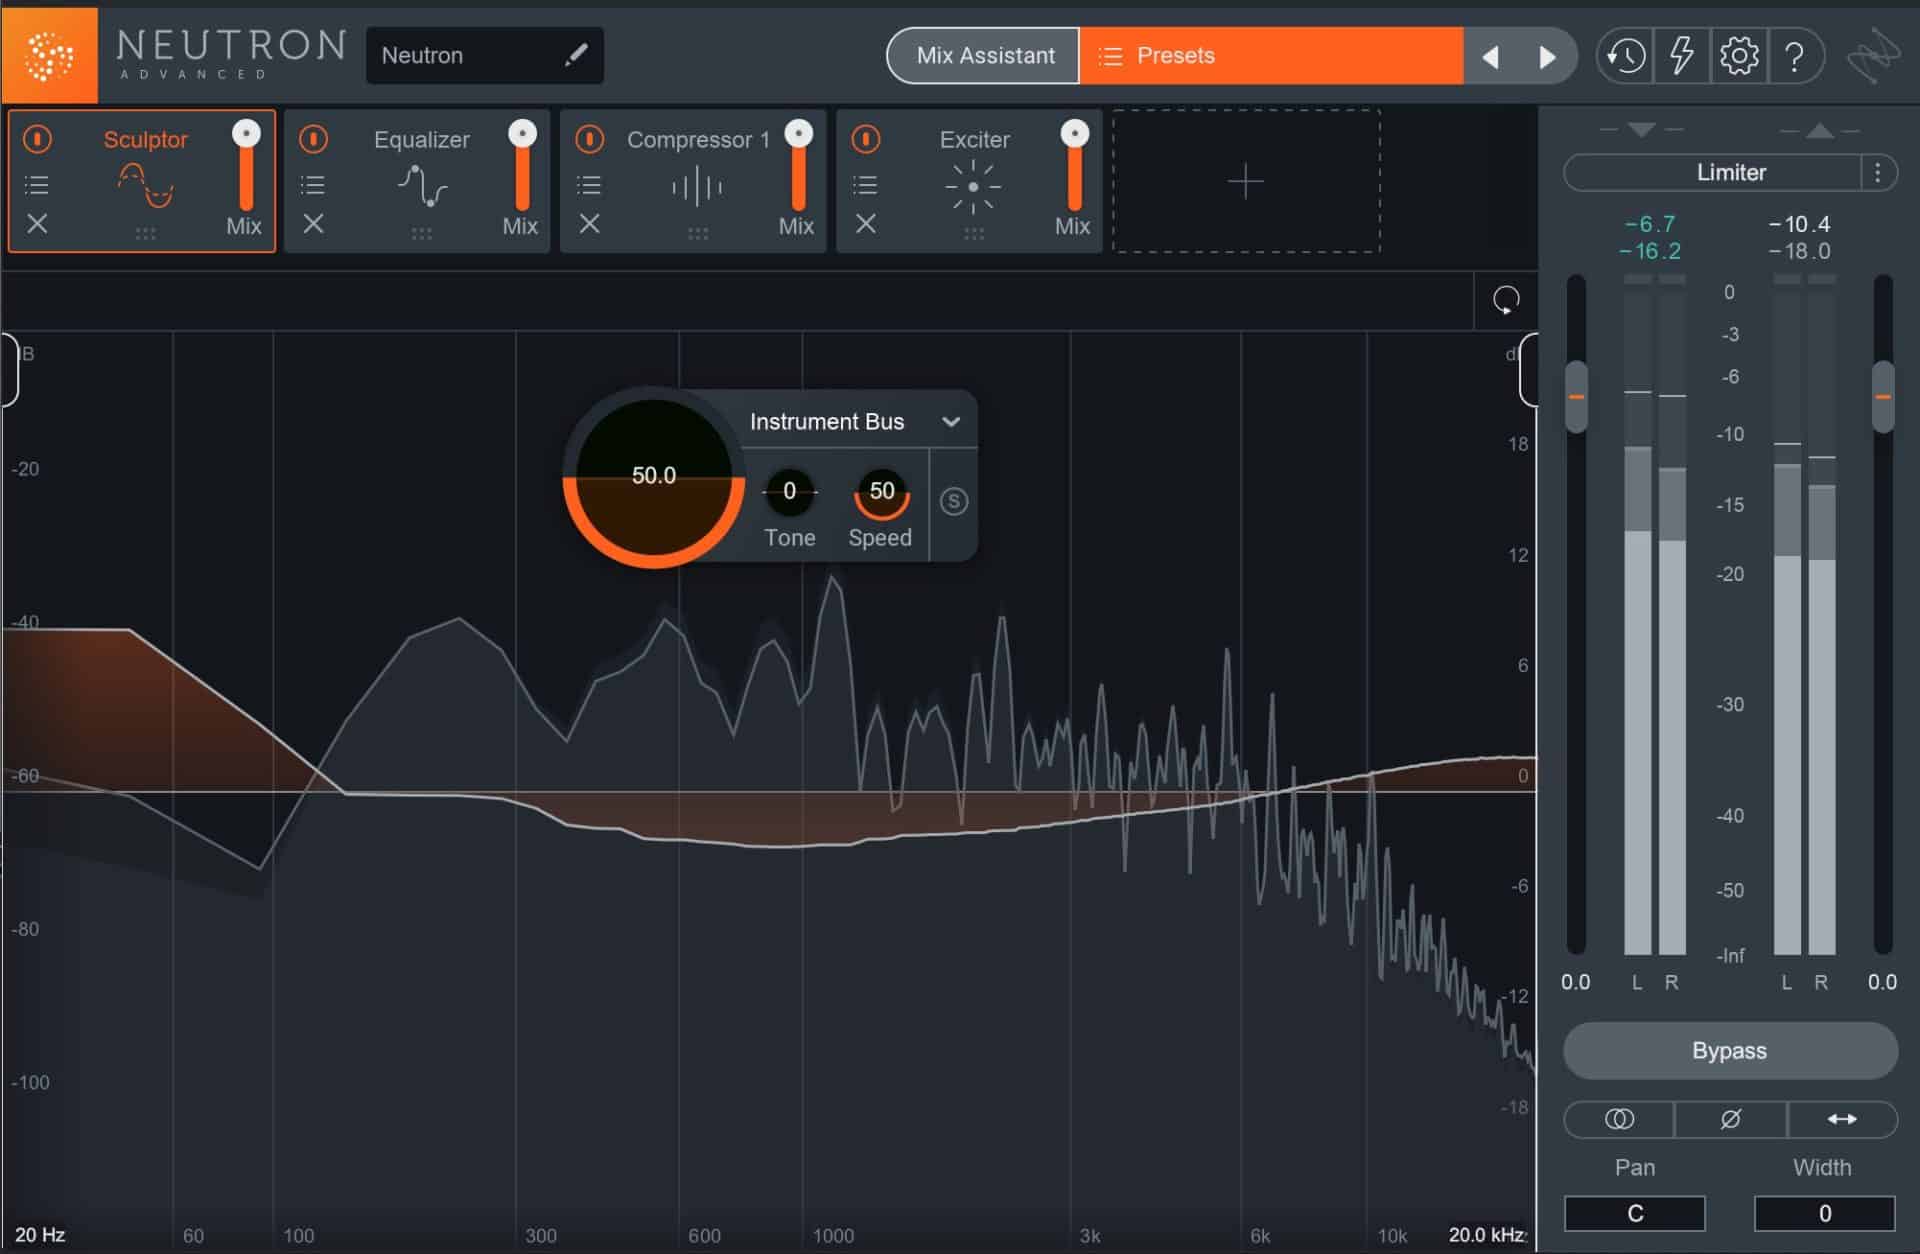Image resolution: width=1920 pixels, height=1254 pixels.
Task: Switch to the Mix Assistant tab
Action: (983, 55)
